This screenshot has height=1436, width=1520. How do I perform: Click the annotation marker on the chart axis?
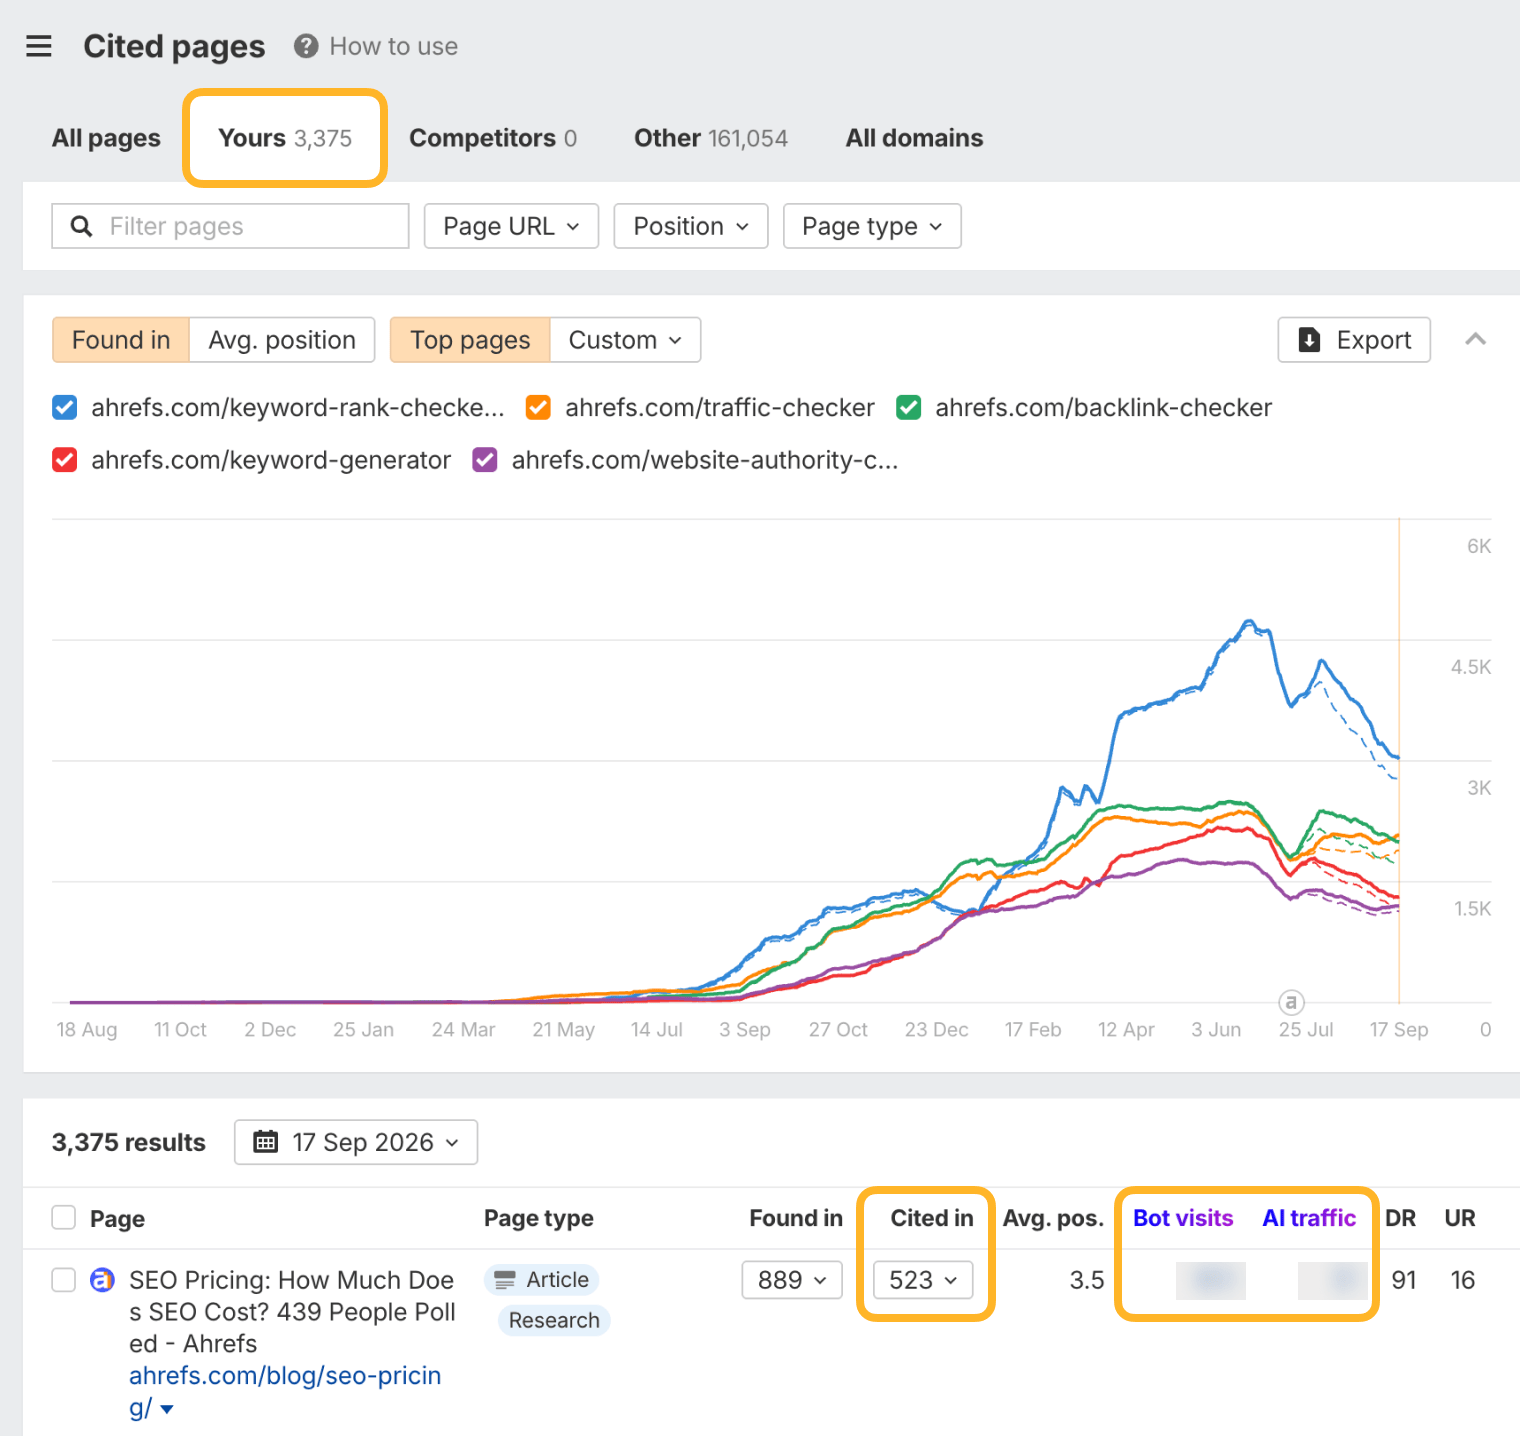coord(1291,1001)
